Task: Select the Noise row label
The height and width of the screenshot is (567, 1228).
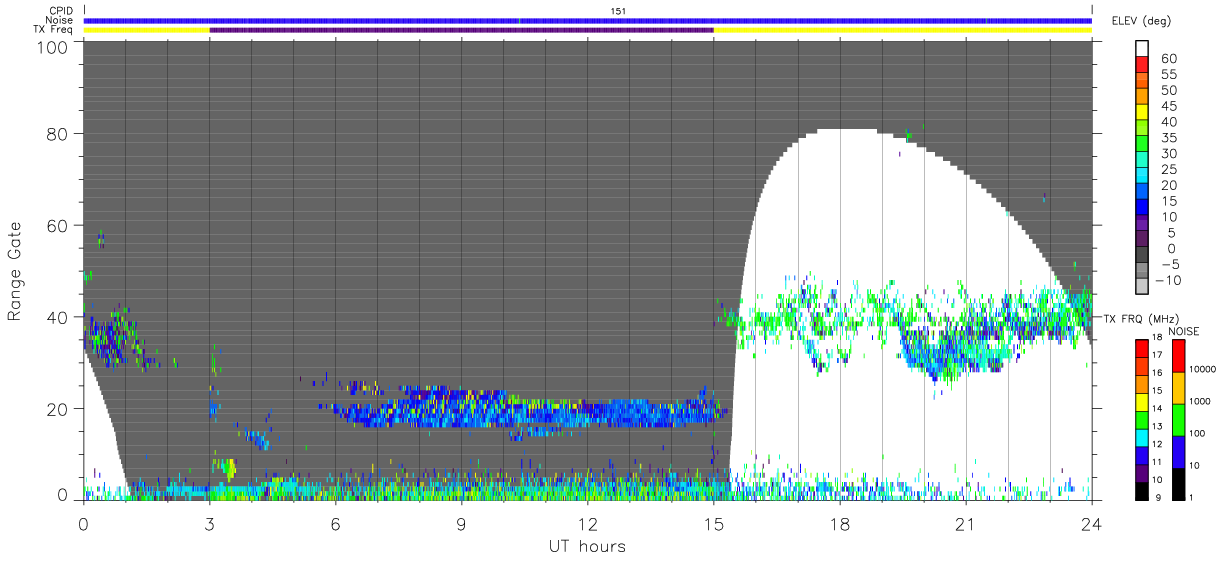Action: click(59, 20)
